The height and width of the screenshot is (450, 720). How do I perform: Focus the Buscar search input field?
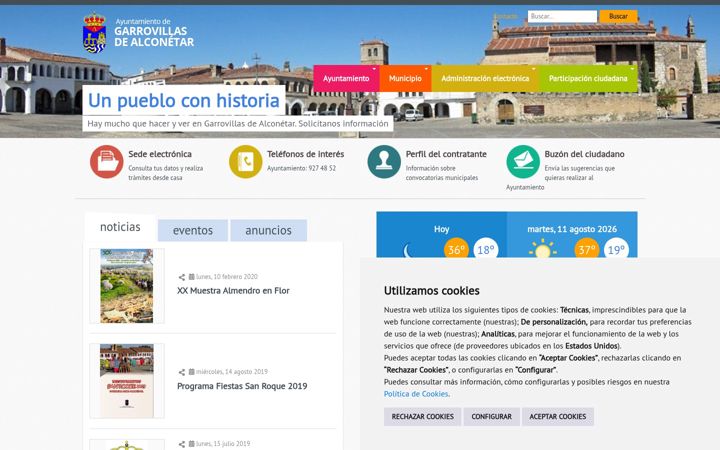[562, 17]
